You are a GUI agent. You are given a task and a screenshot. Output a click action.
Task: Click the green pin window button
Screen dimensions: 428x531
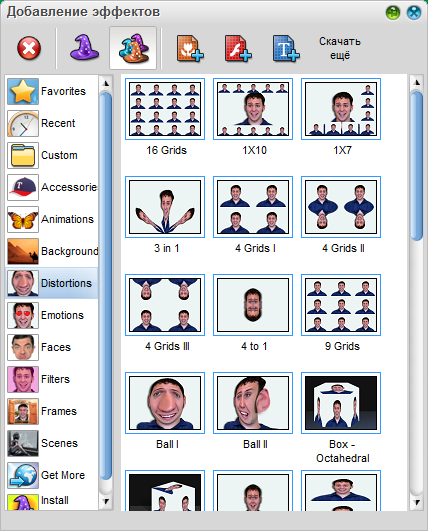(x=393, y=13)
